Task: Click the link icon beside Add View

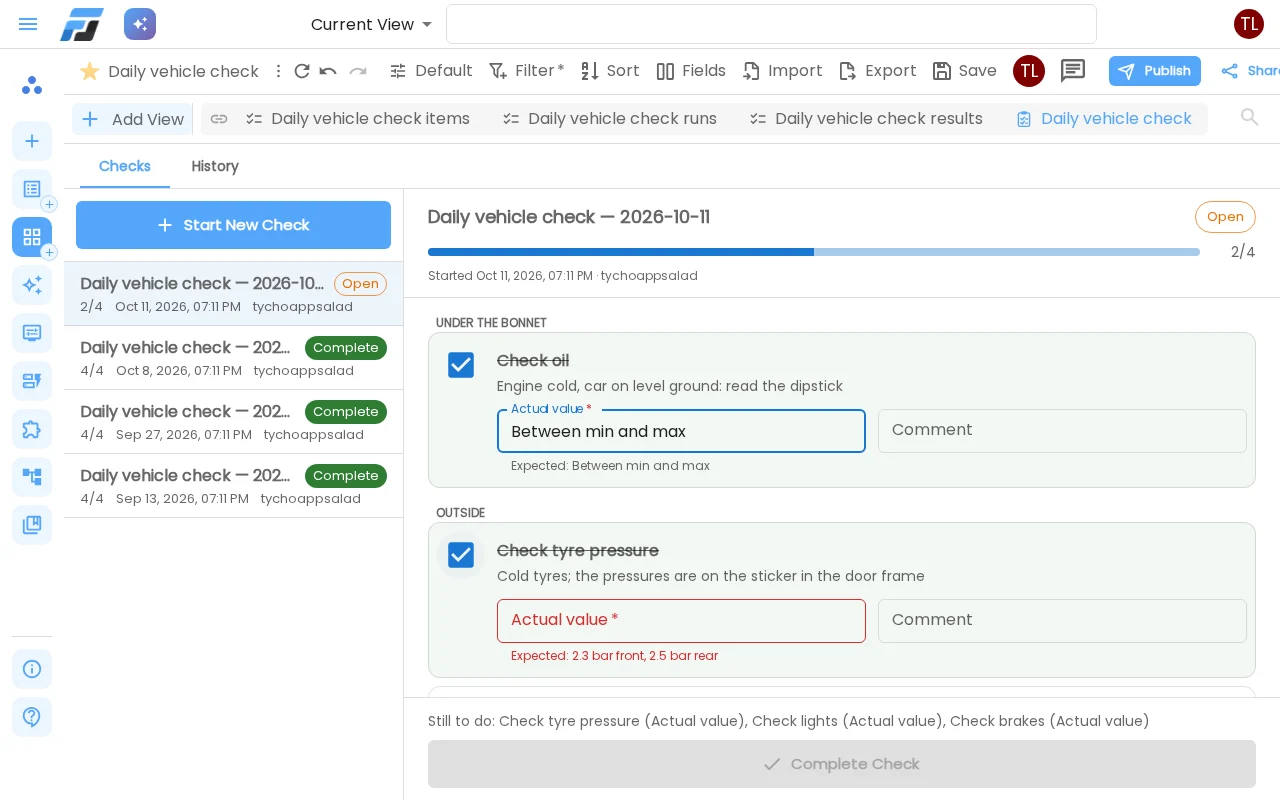Action: (219, 119)
